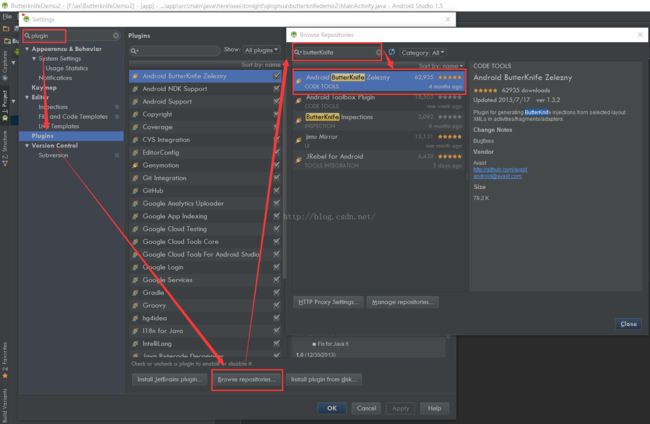The width and height of the screenshot is (650, 424).
Task: Click the Groovy plugin icon
Action: (135, 305)
